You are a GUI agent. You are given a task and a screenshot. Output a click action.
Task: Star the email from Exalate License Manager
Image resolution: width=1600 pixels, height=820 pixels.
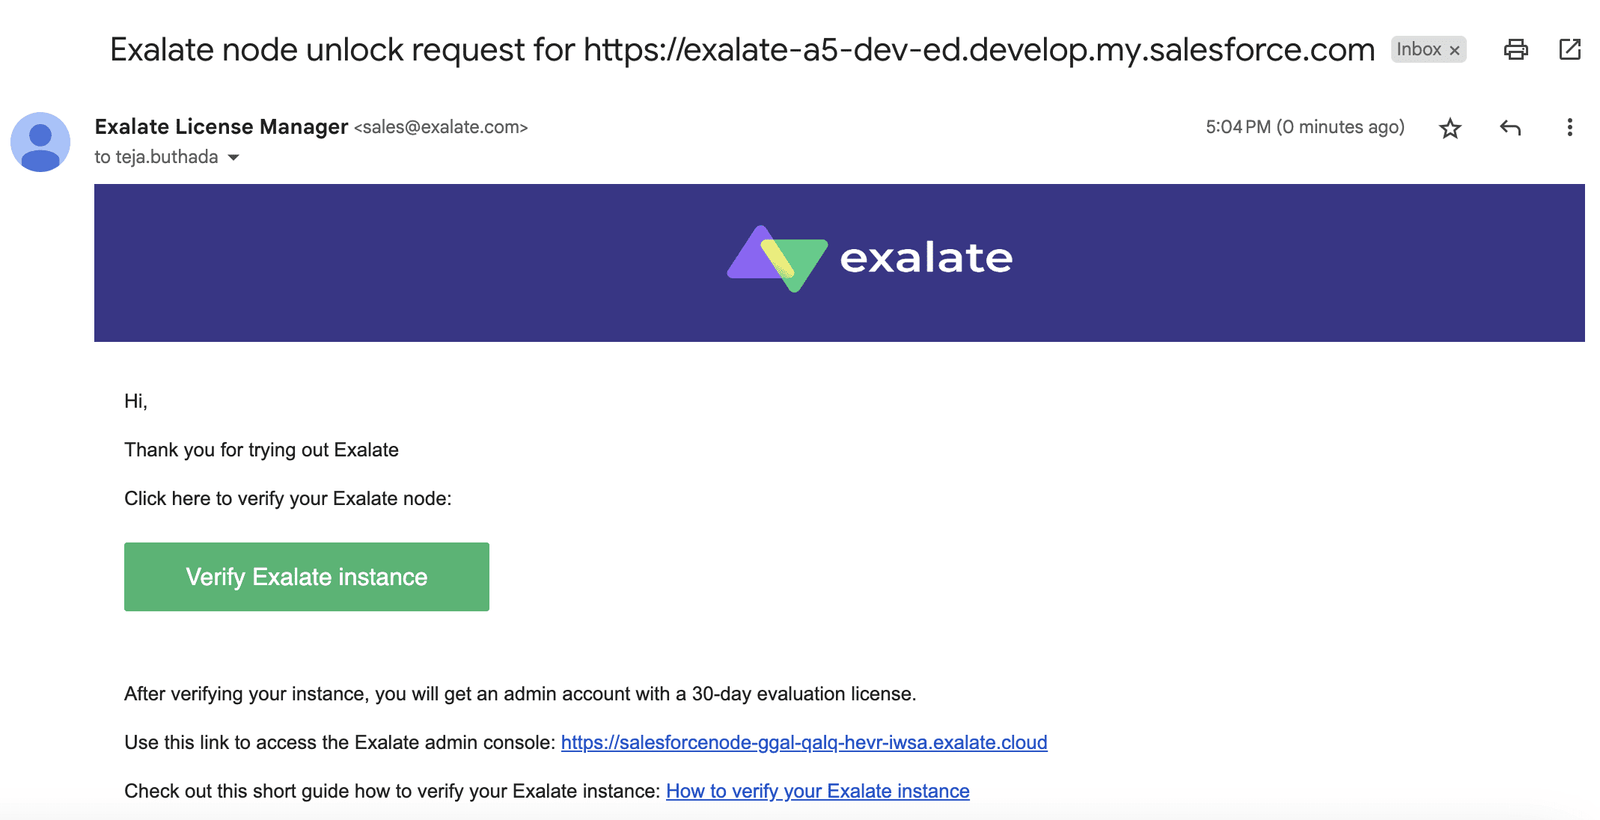pyautogui.click(x=1449, y=127)
